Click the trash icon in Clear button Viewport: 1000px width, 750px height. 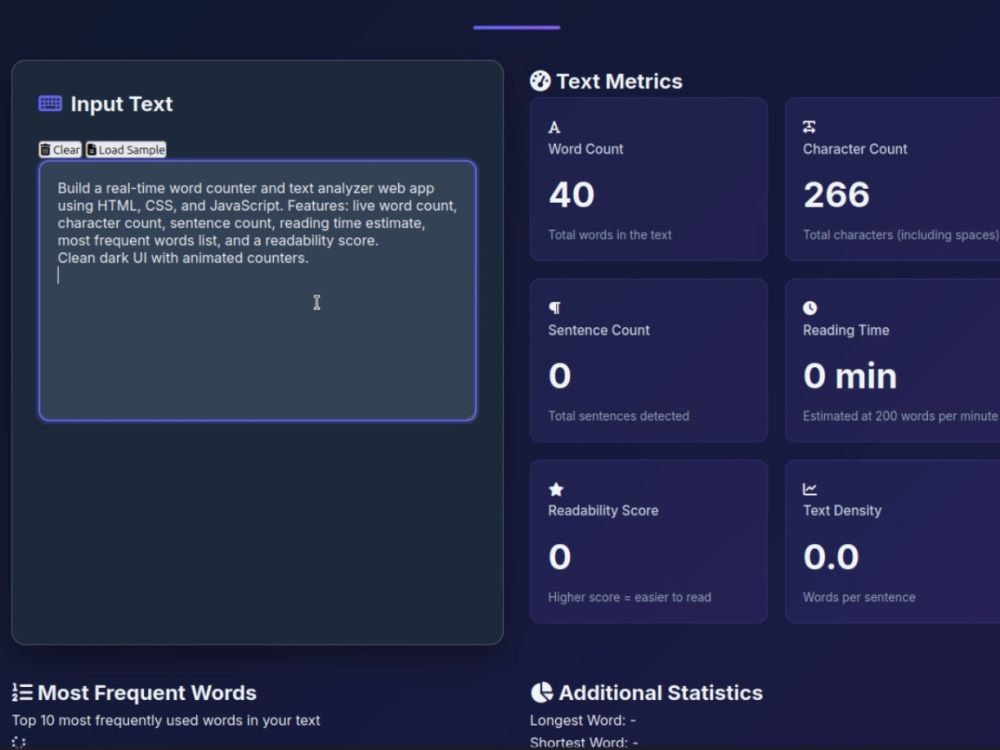pos(45,150)
